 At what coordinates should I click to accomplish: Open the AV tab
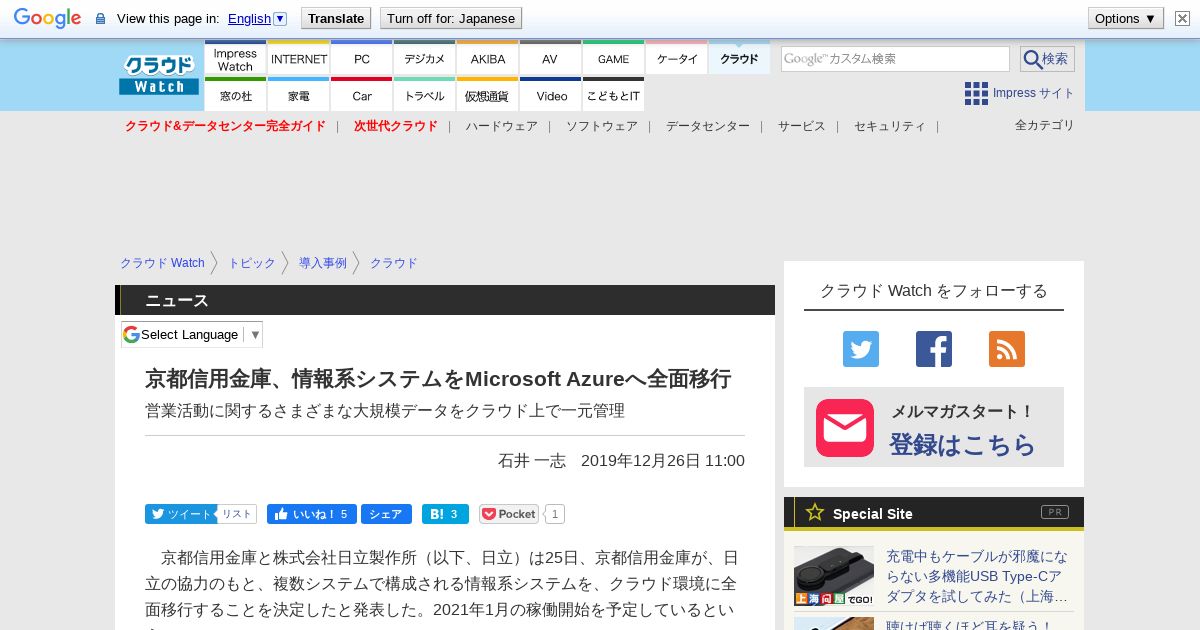pyautogui.click(x=551, y=59)
